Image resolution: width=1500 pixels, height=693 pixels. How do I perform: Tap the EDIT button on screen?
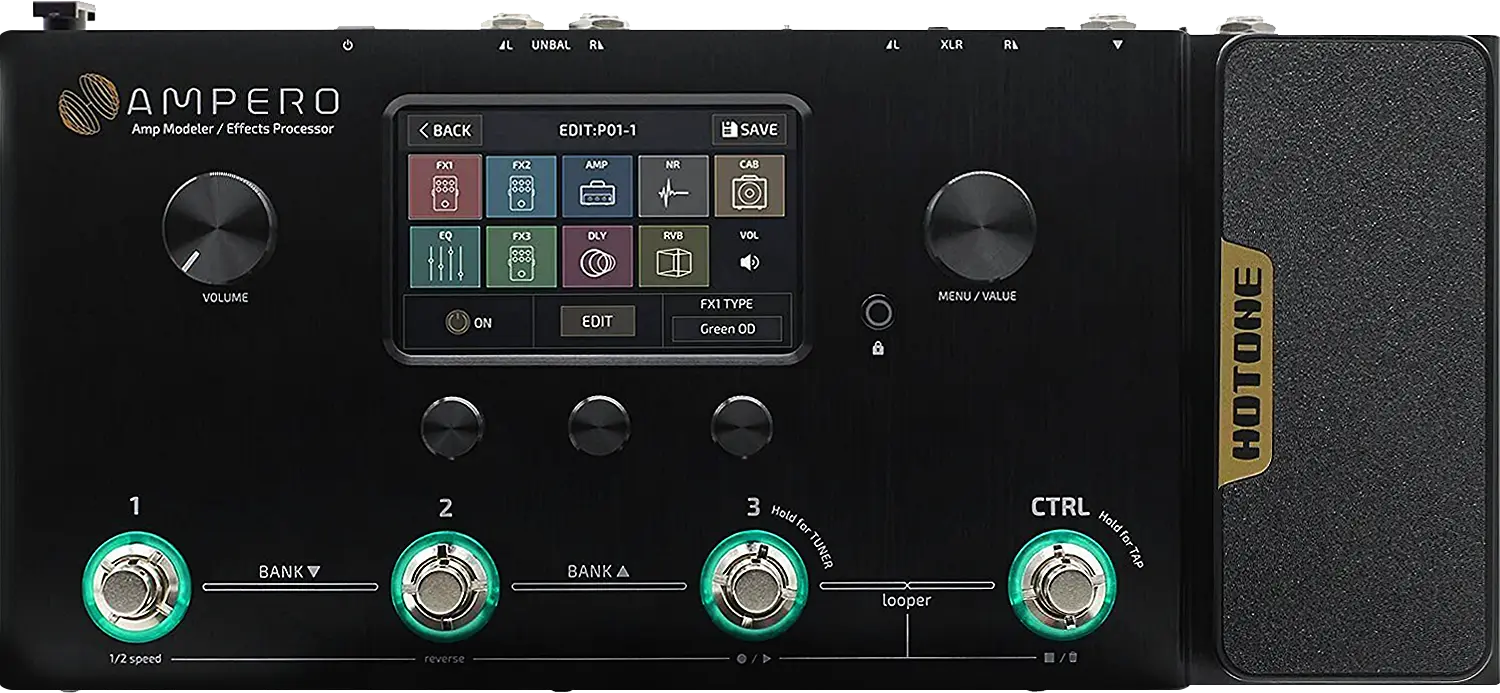(x=597, y=321)
